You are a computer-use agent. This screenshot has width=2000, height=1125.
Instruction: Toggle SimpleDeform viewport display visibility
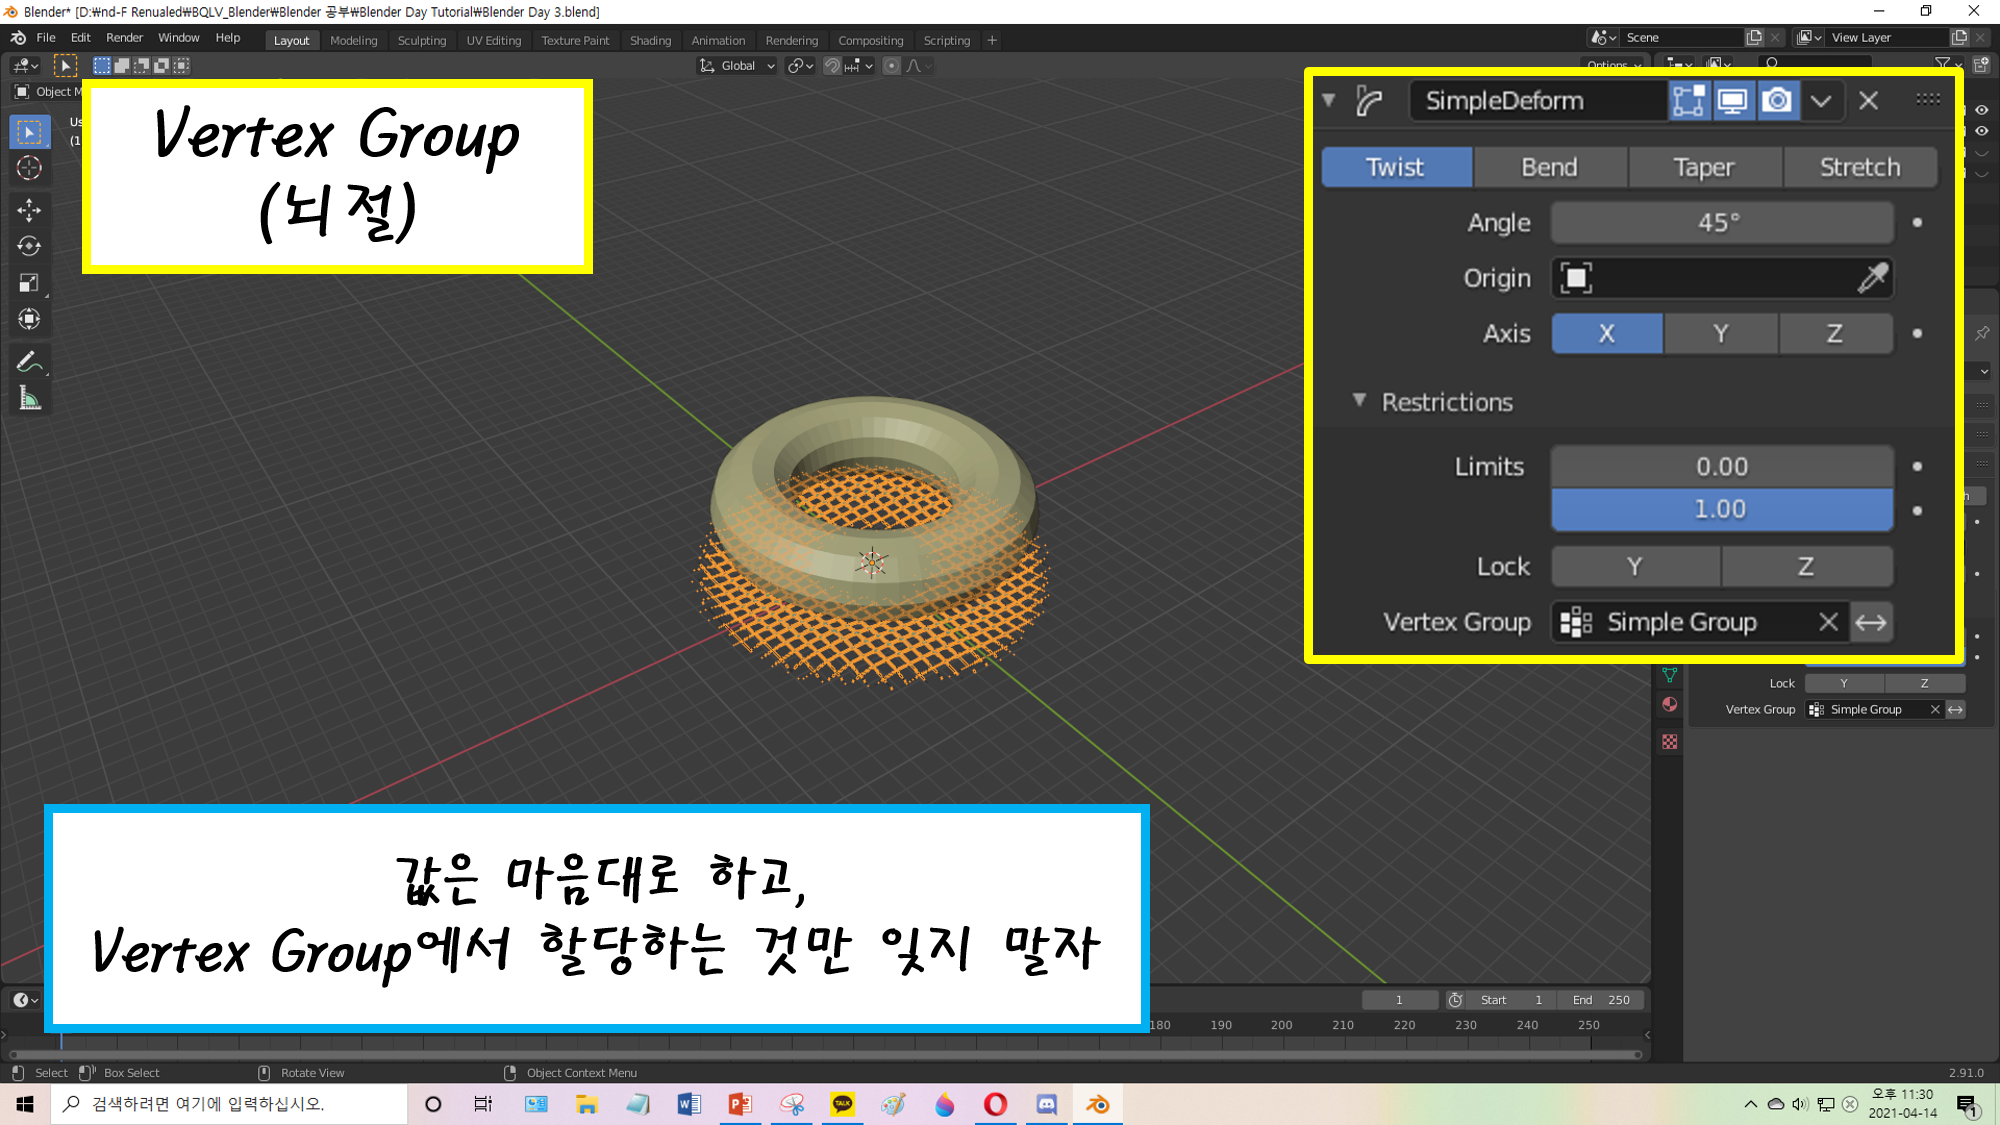1733,101
